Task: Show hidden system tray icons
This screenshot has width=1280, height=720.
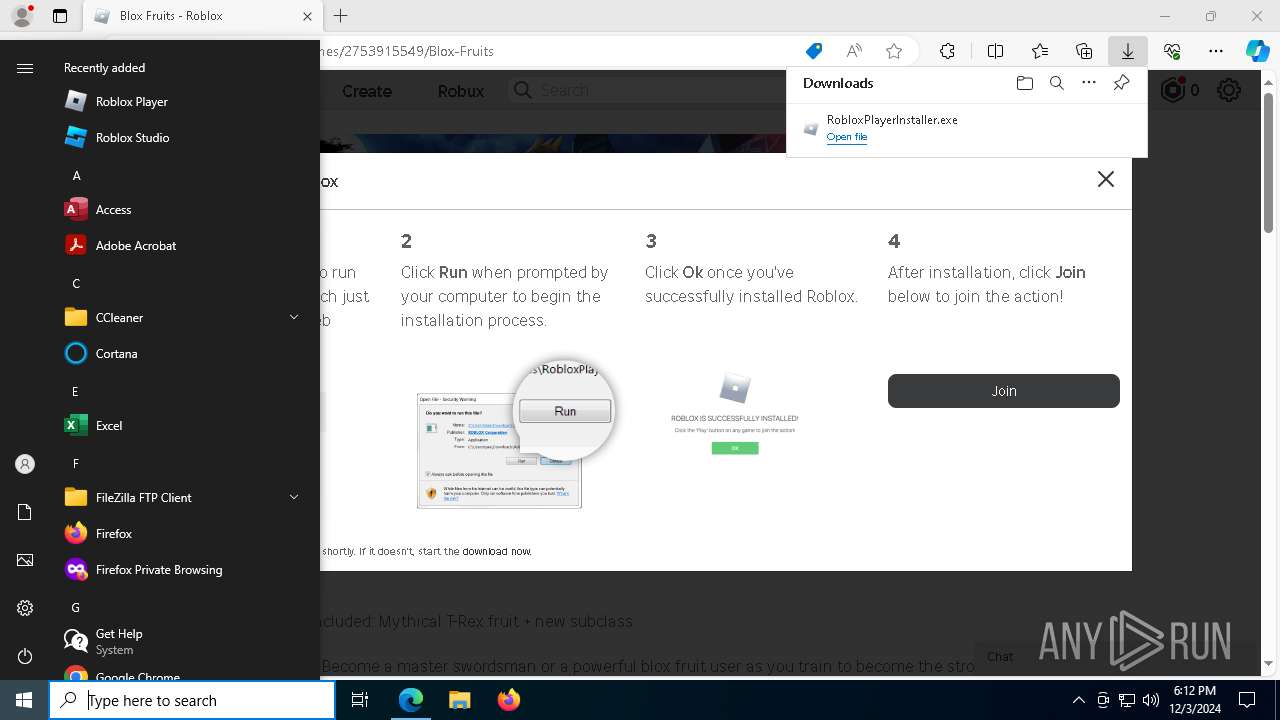Action: [x=1078, y=700]
